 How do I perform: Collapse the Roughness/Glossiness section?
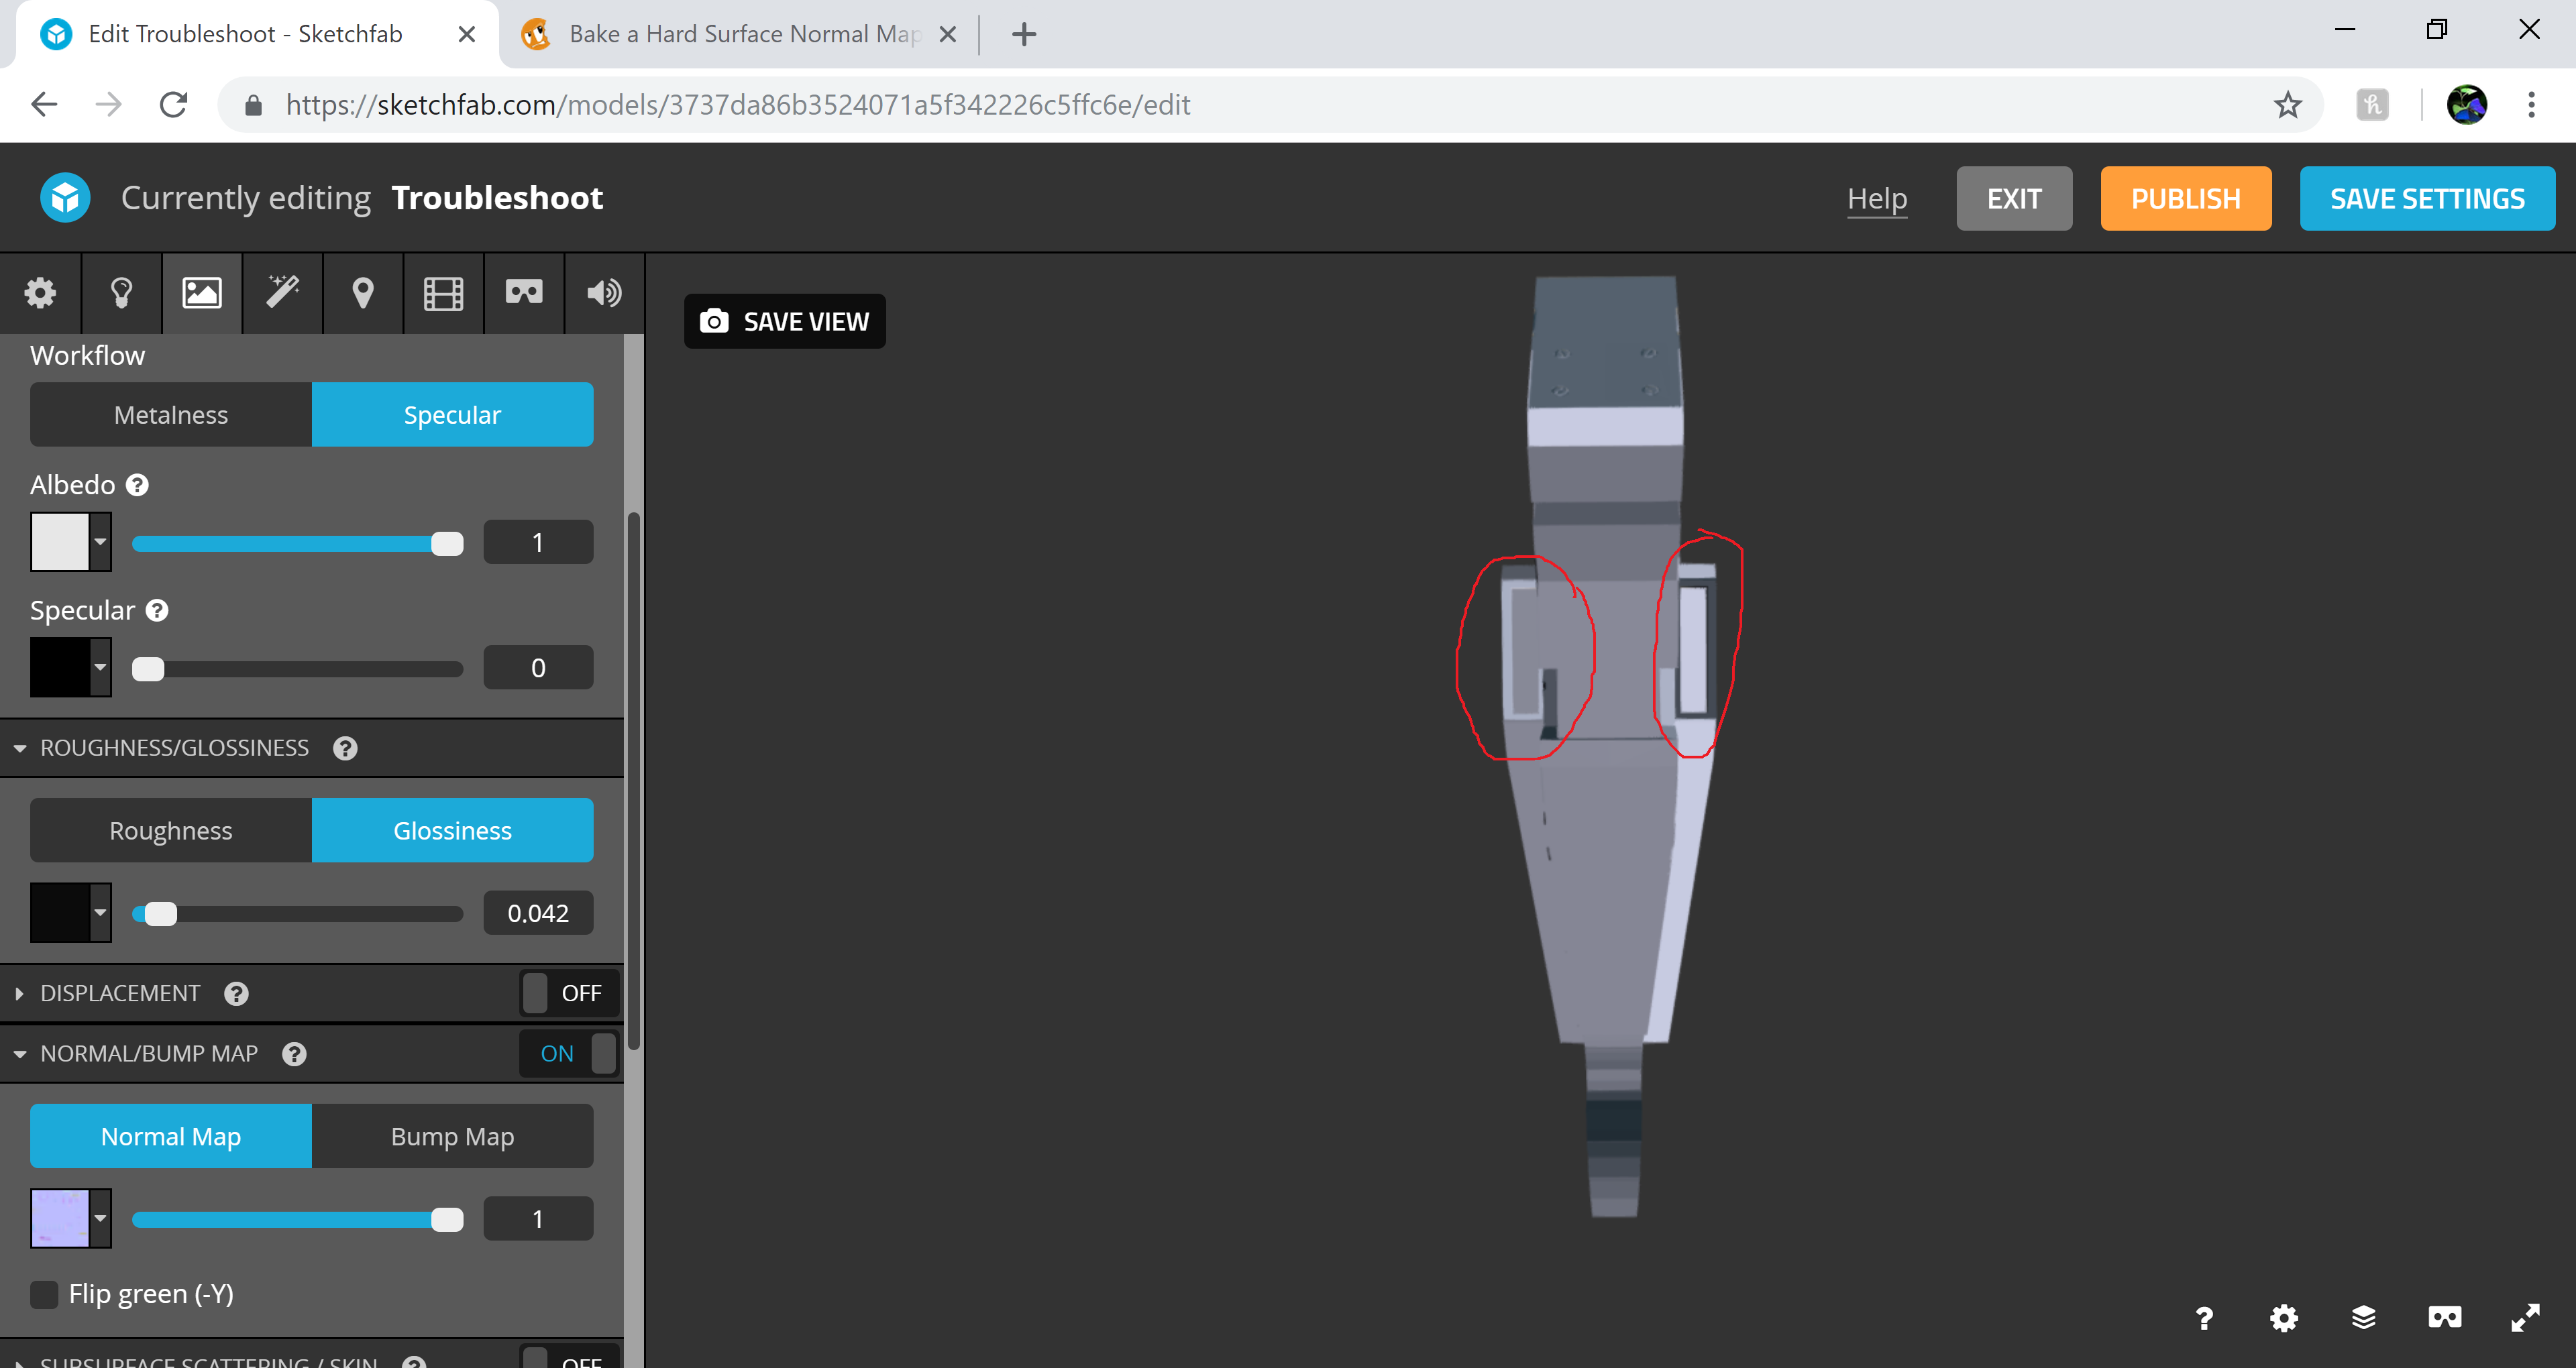(x=20, y=747)
